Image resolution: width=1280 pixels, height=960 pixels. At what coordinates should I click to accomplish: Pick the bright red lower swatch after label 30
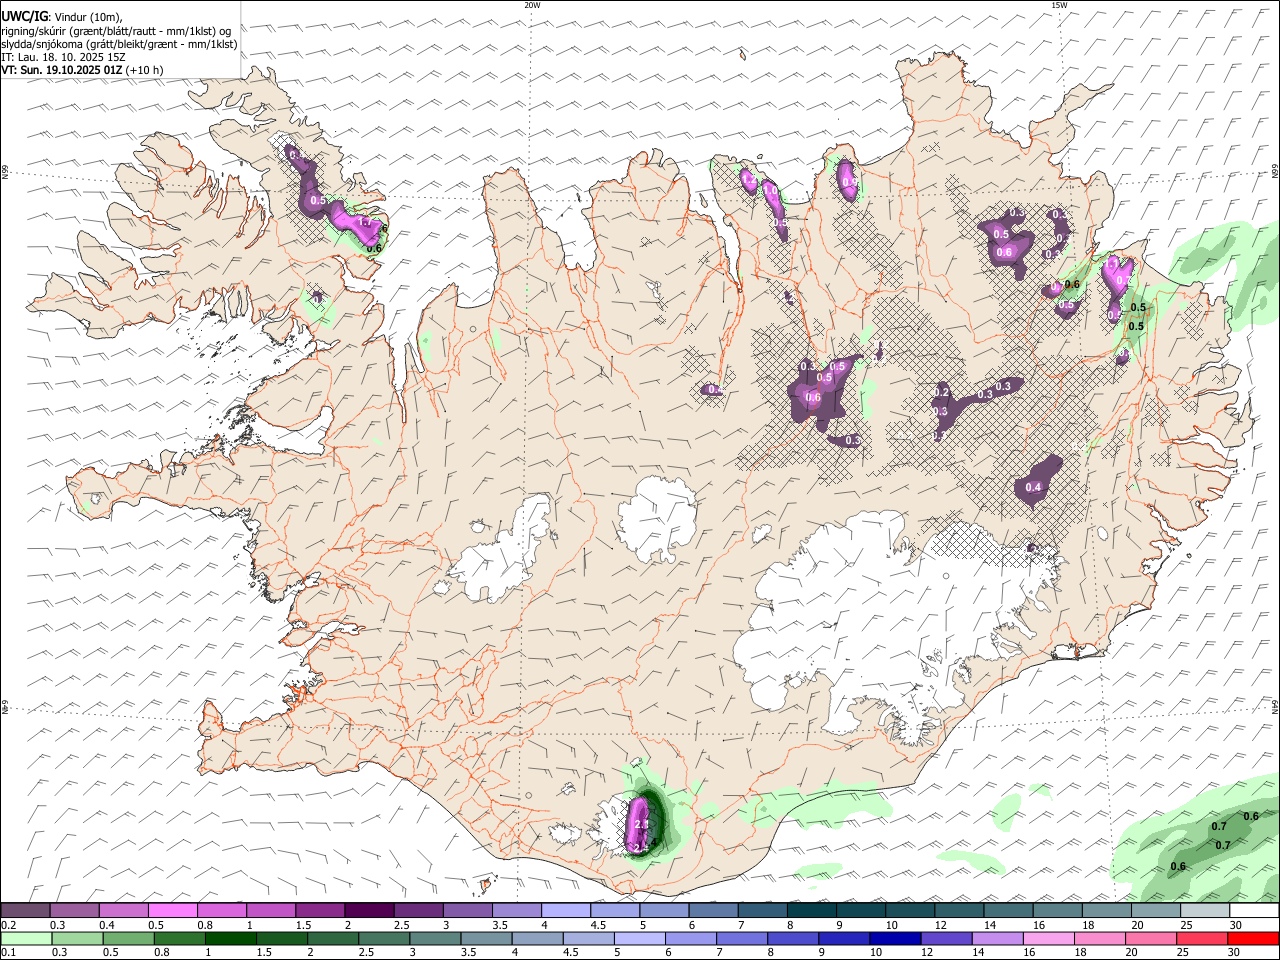click(1254, 938)
